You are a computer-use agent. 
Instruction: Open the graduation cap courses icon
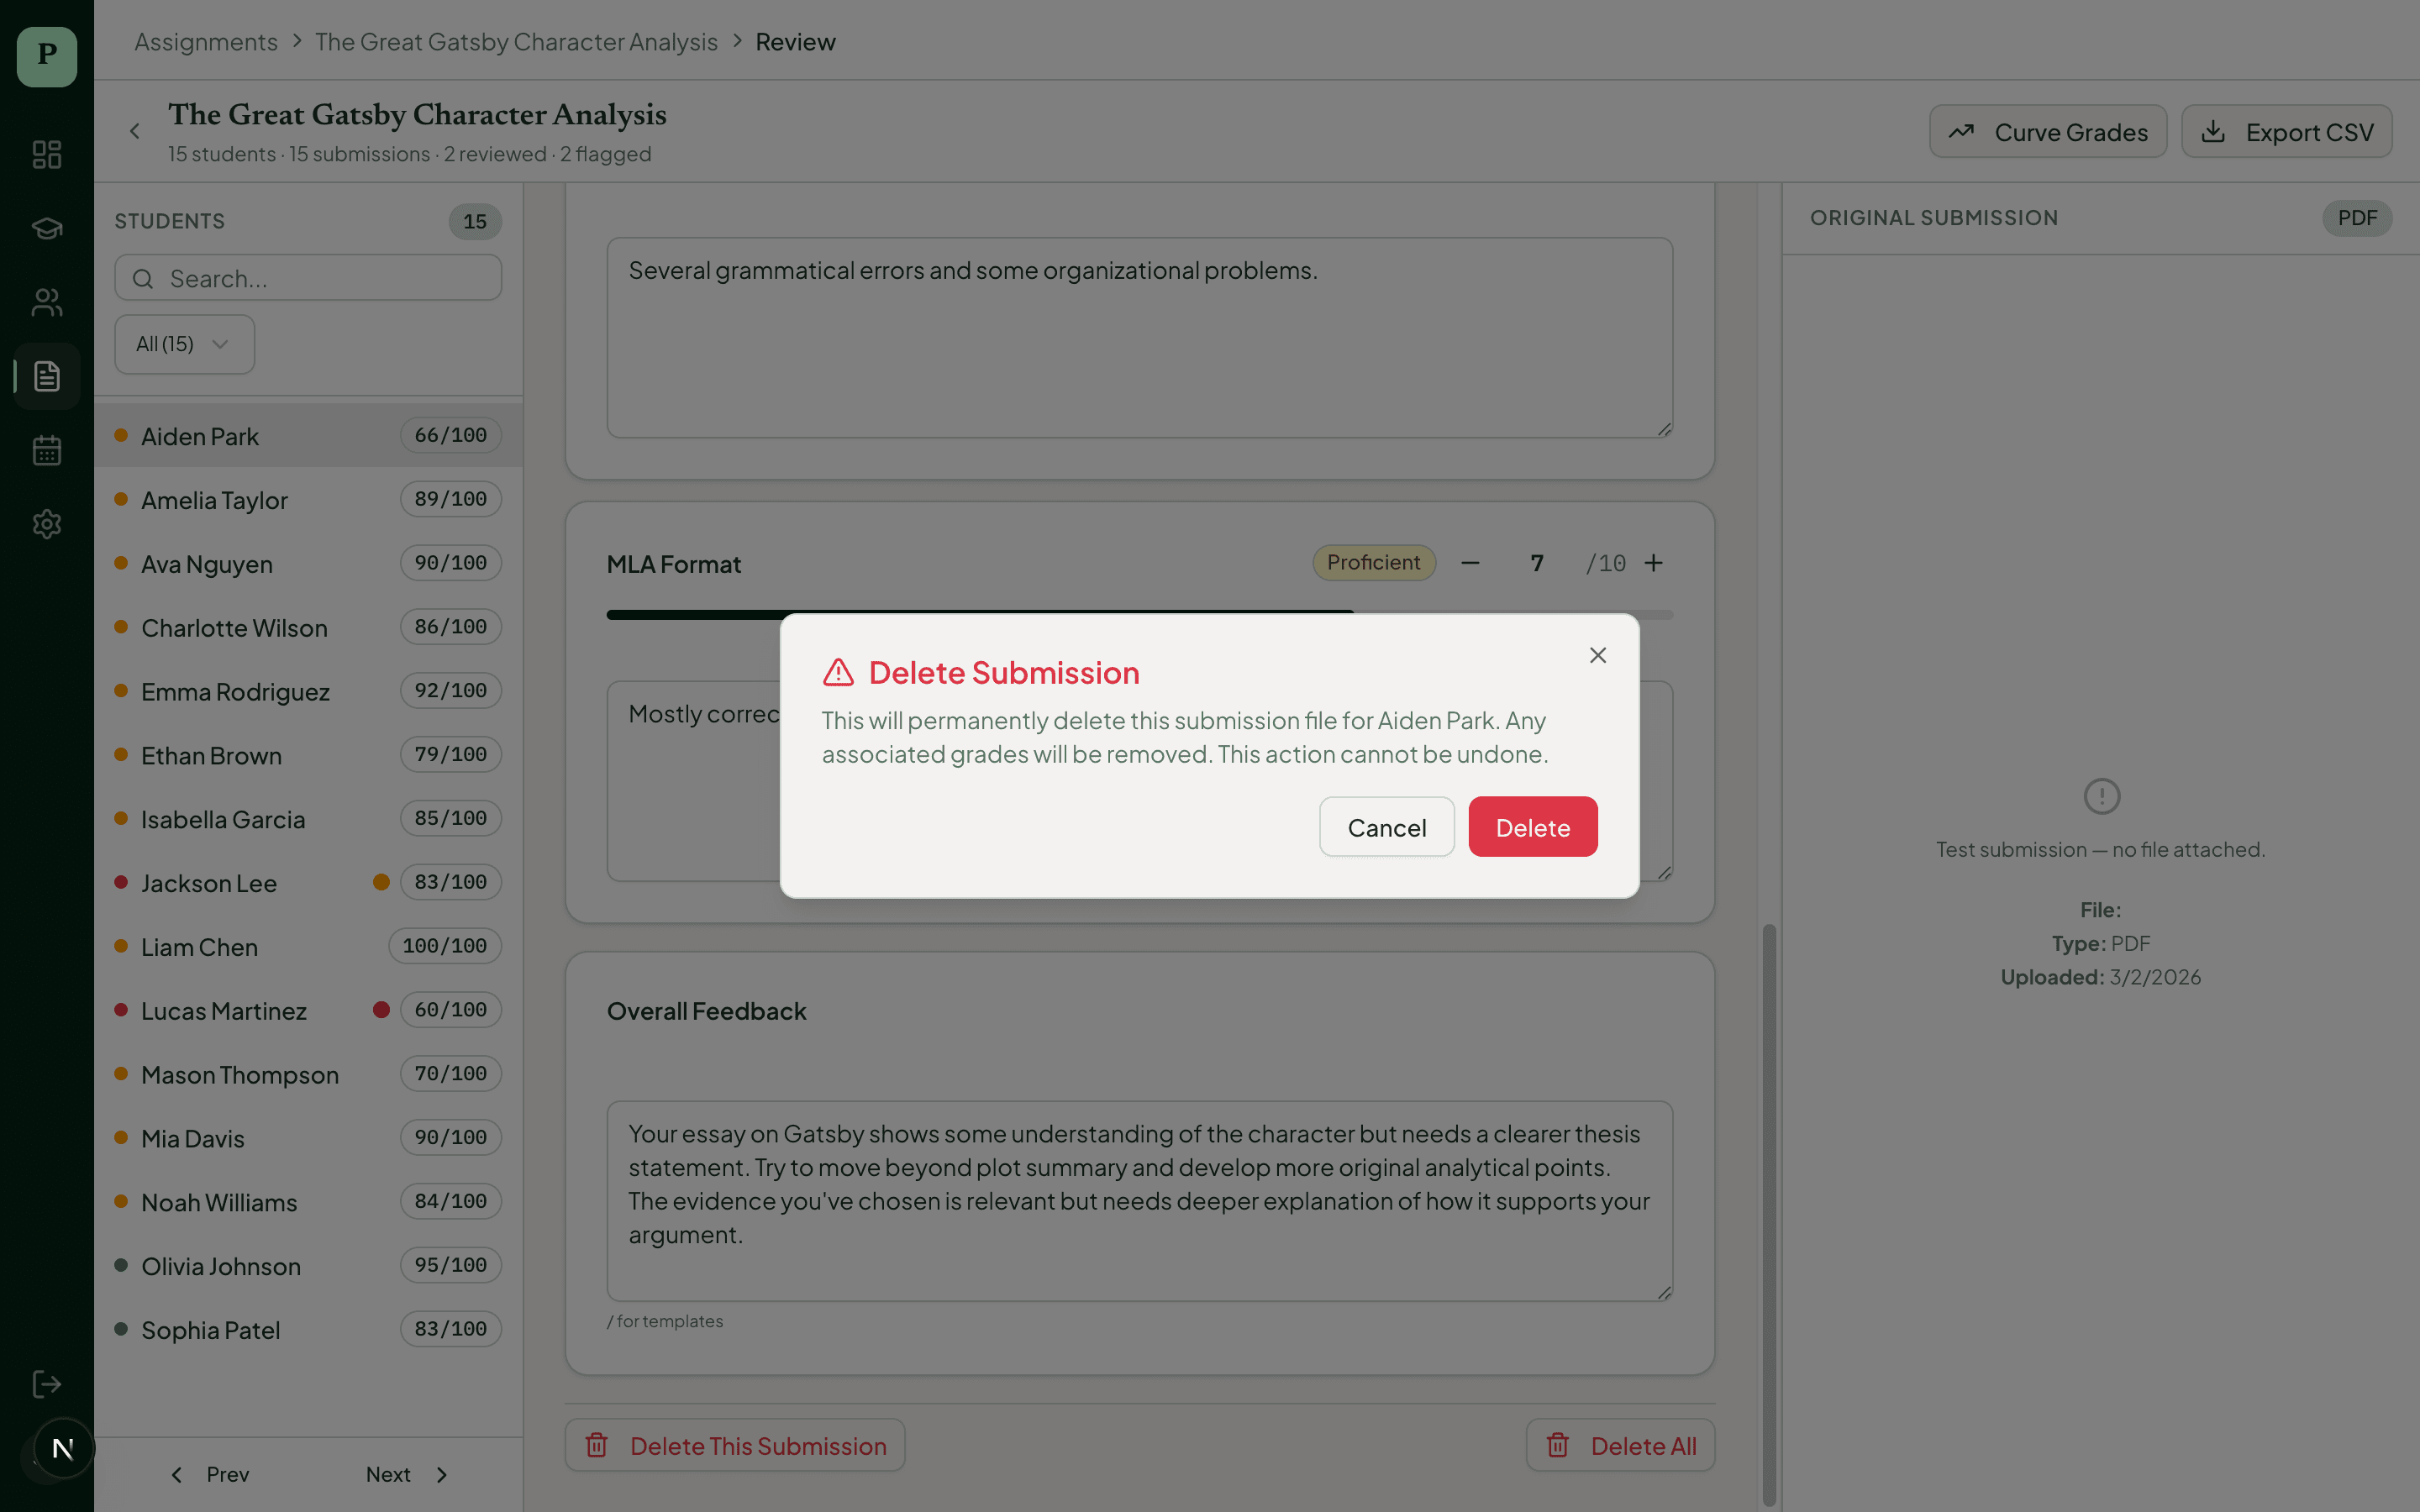pos(47,228)
